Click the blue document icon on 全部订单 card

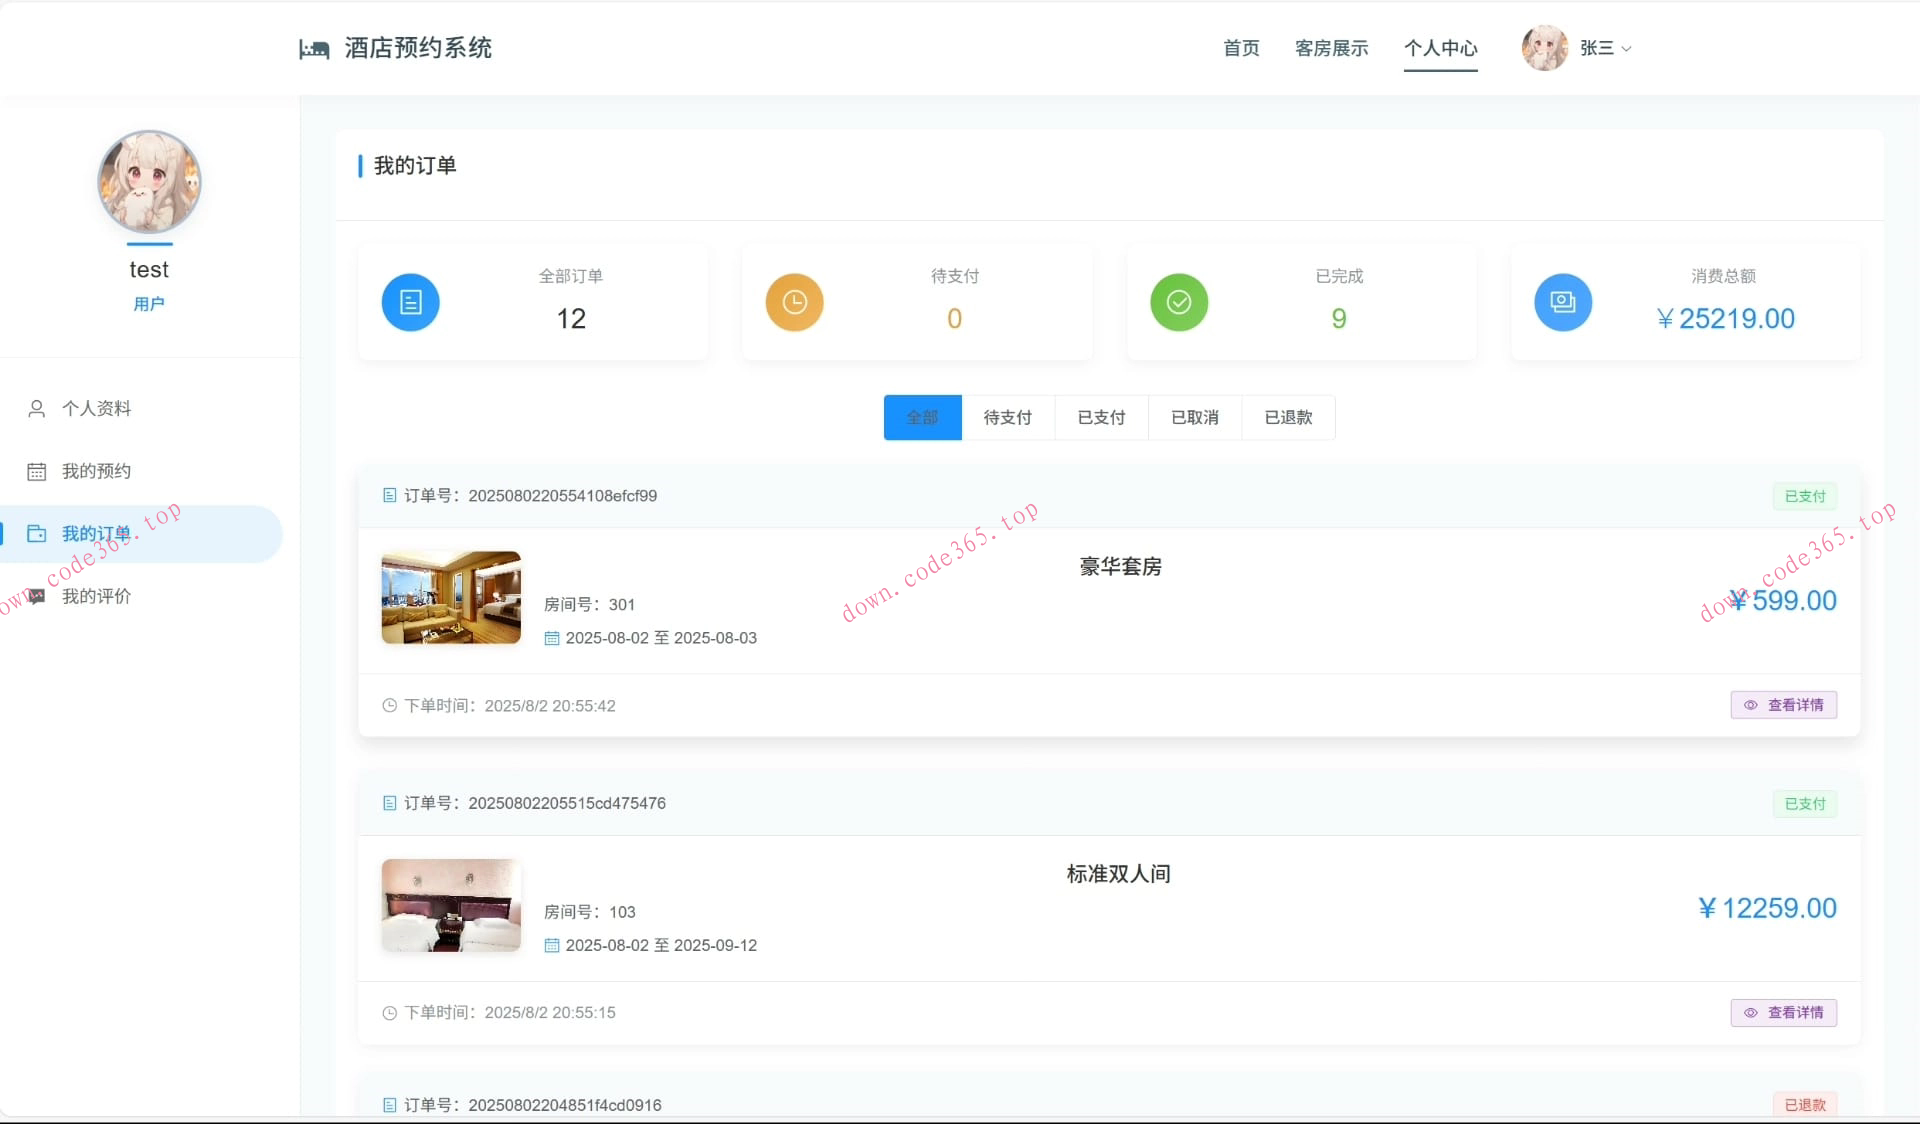410,302
